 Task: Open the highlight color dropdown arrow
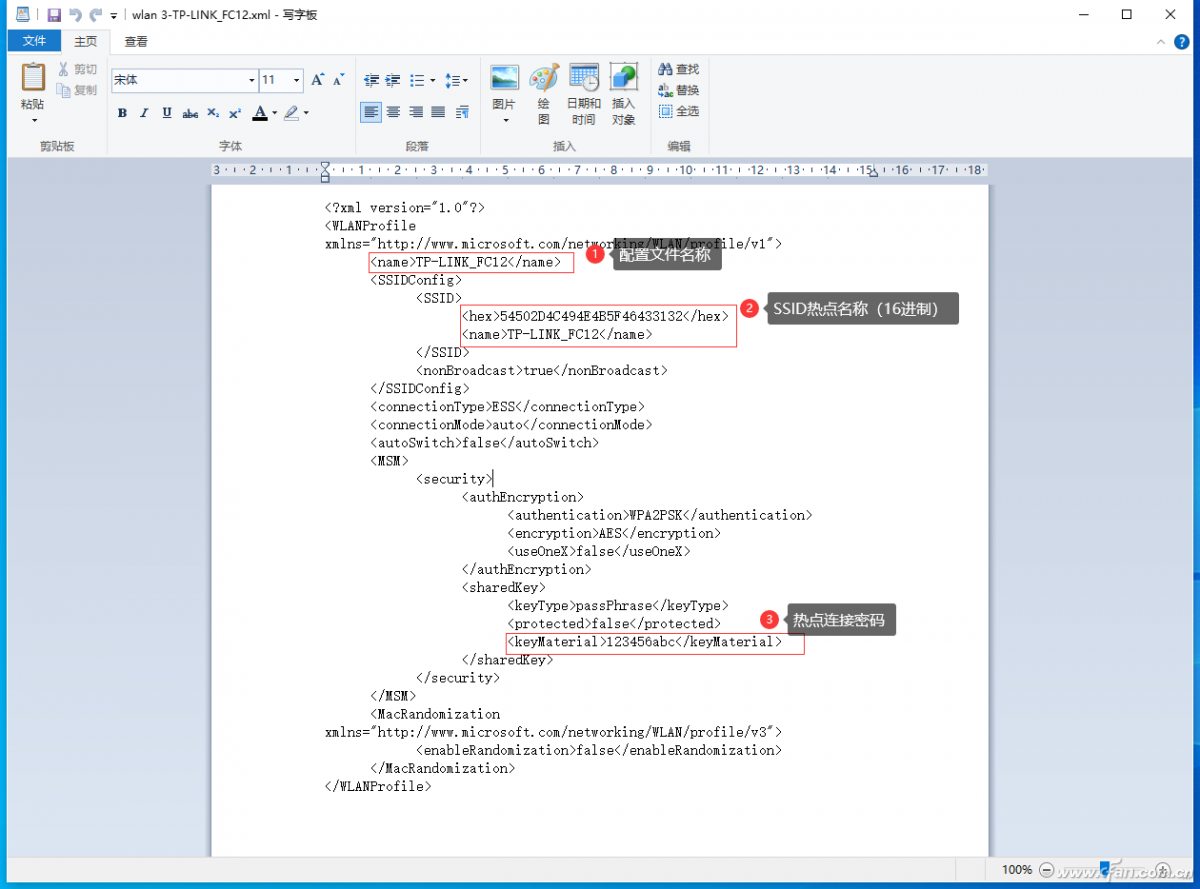306,113
